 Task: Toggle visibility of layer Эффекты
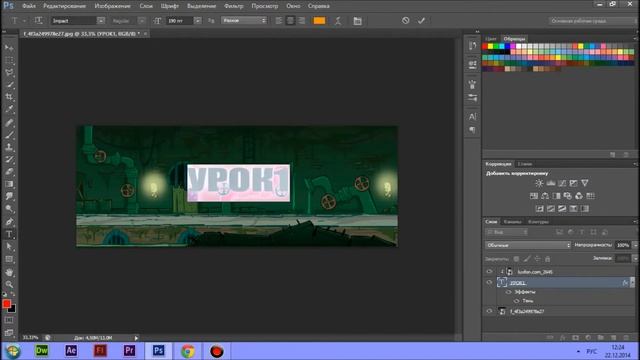[x=509, y=292]
